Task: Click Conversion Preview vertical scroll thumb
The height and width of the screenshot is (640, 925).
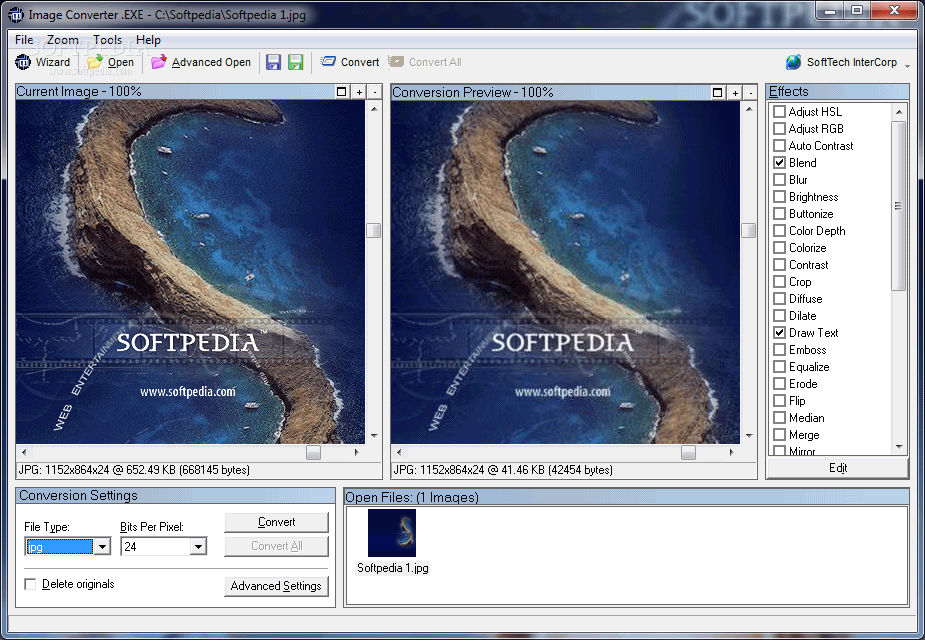Action: pyautogui.click(x=749, y=230)
